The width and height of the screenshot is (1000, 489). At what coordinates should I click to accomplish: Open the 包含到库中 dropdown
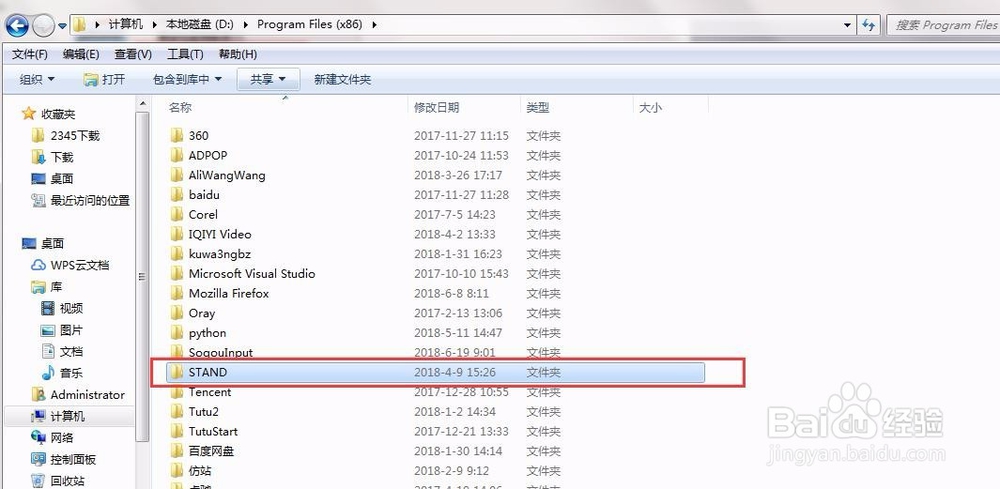click(x=188, y=79)
